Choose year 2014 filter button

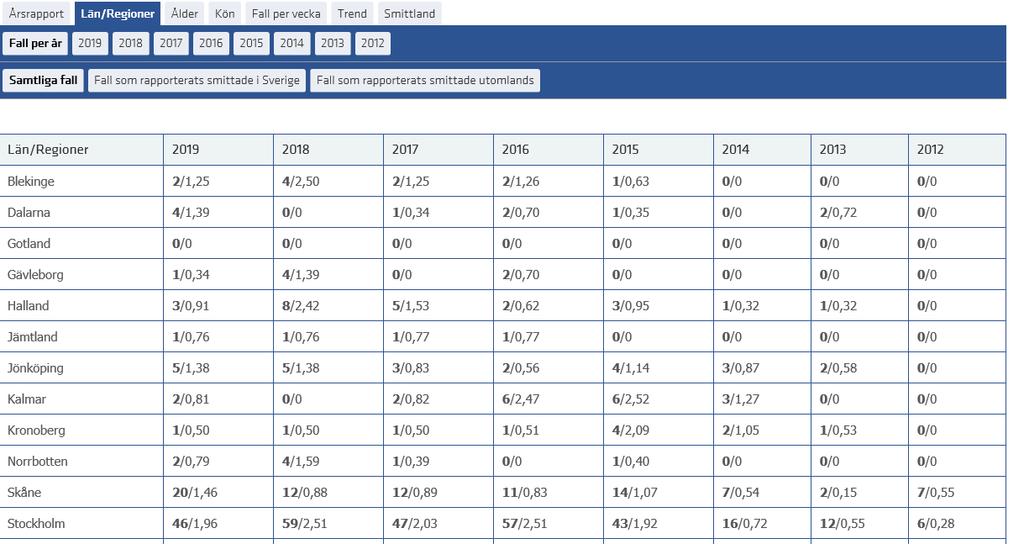click(x=292, y=43)
